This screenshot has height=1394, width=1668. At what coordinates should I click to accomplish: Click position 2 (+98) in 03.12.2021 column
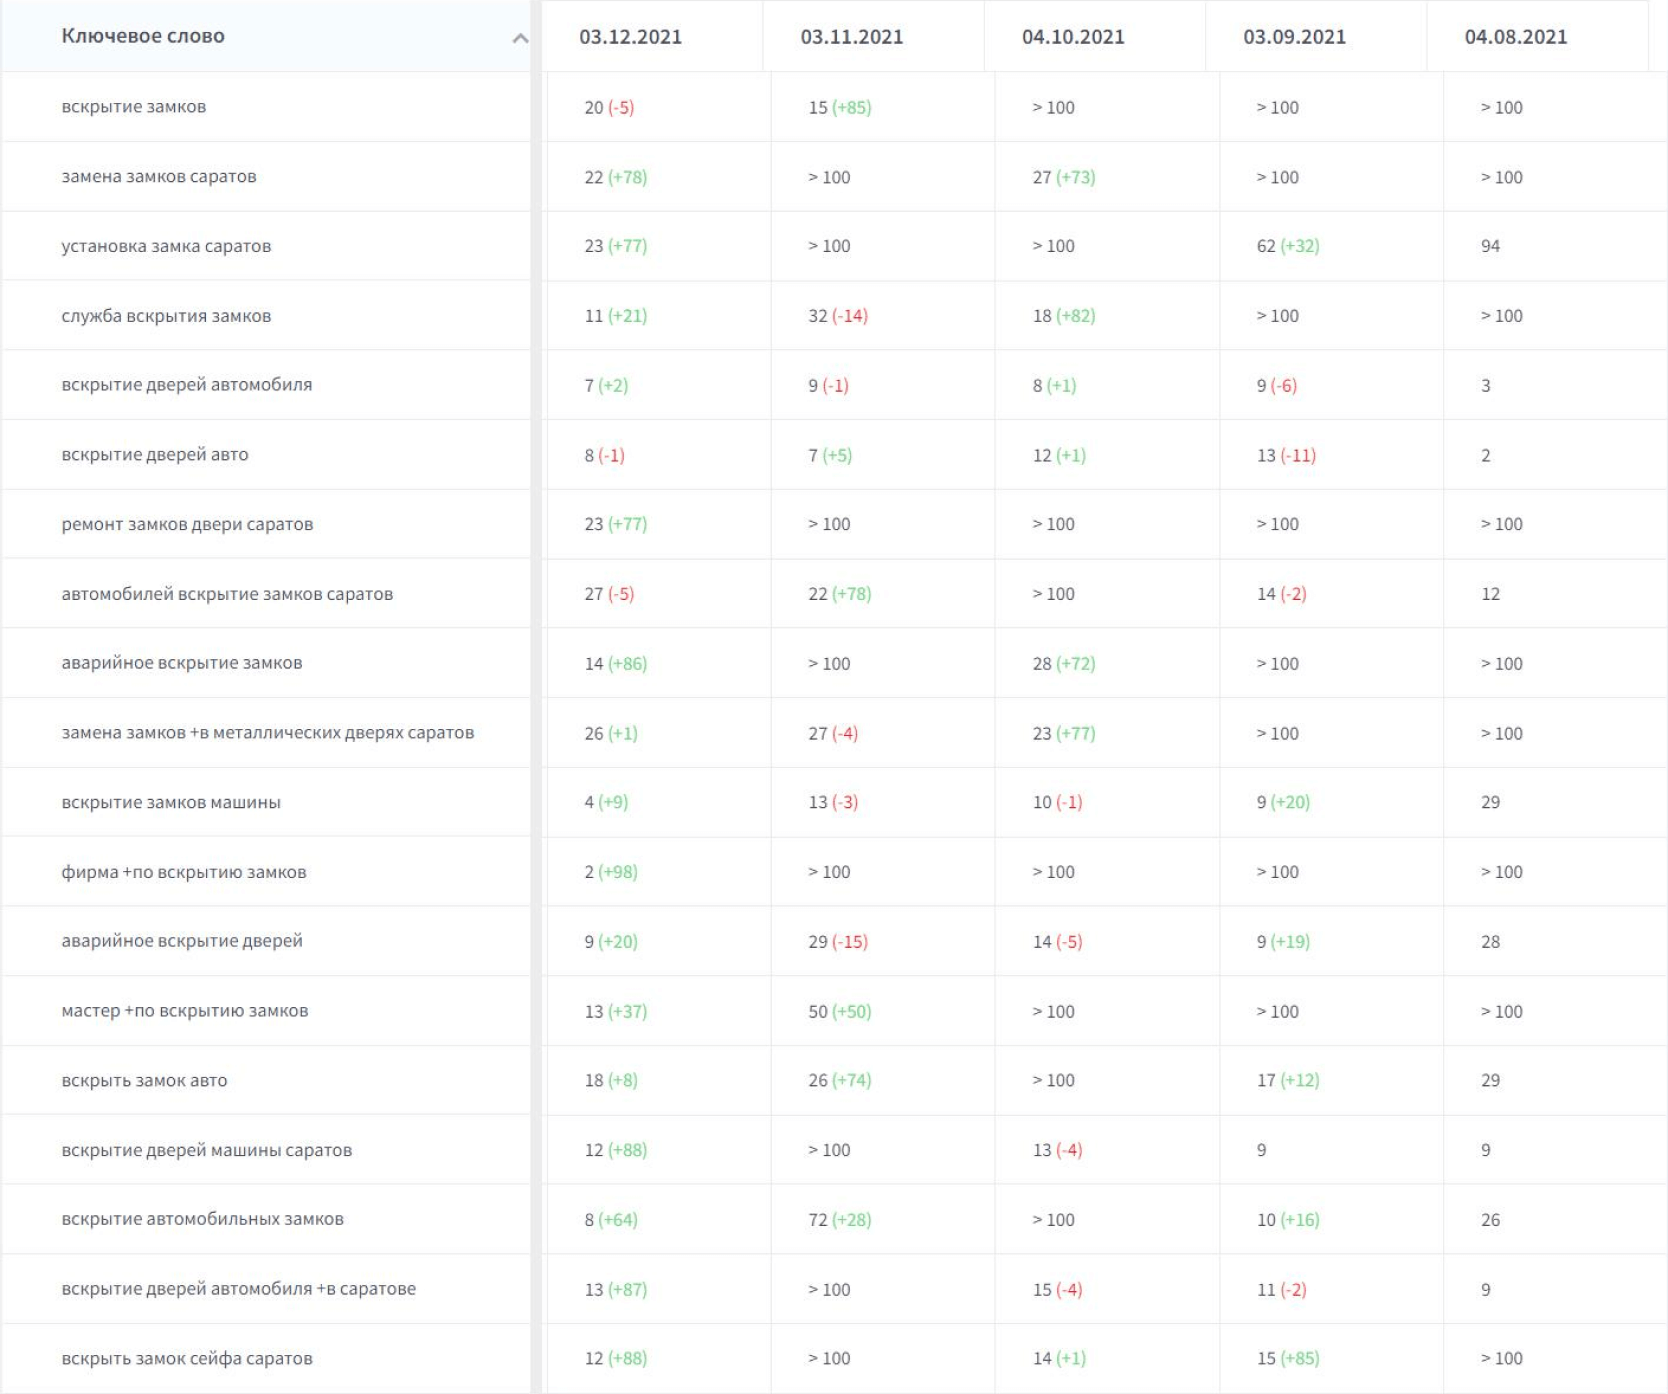610,872
